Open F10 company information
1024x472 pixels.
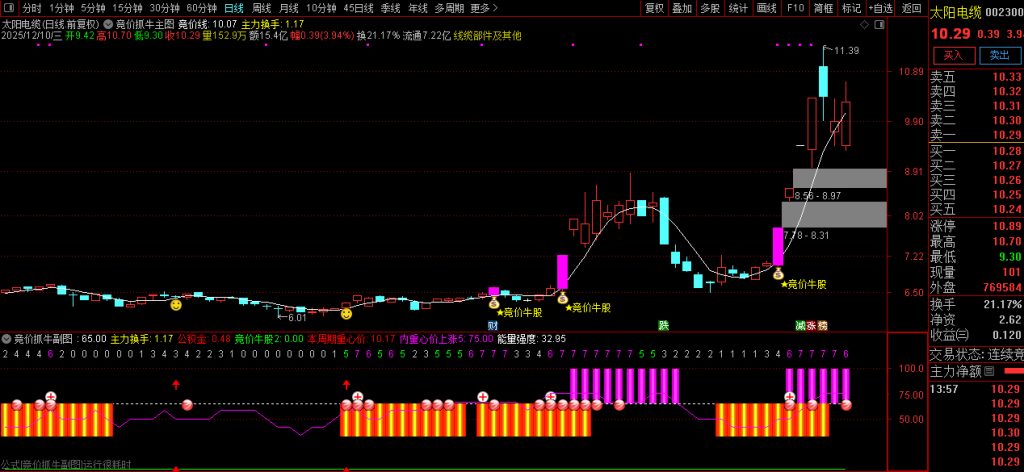pyautogui.click(x=795, y=8)
